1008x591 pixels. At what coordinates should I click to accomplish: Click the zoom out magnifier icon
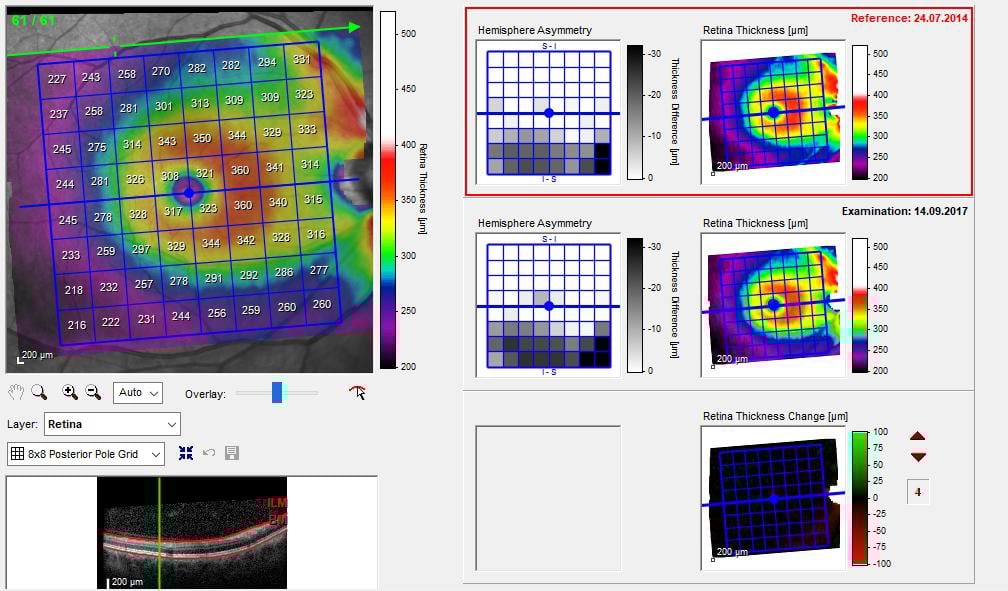(92, 393)
